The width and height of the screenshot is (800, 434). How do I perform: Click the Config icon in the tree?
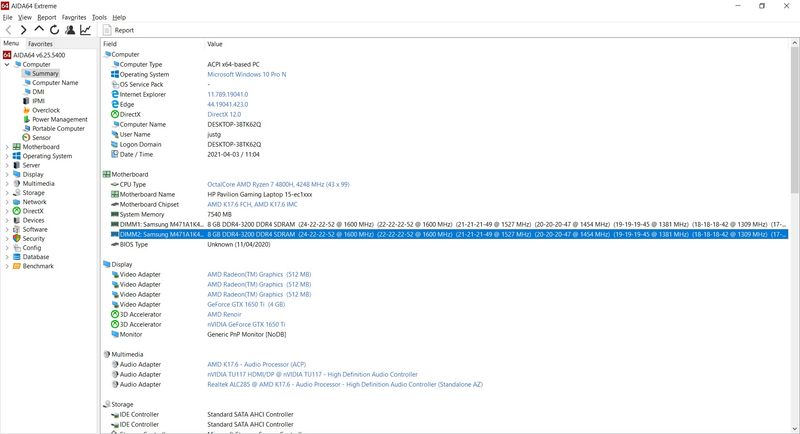(16, 248)
